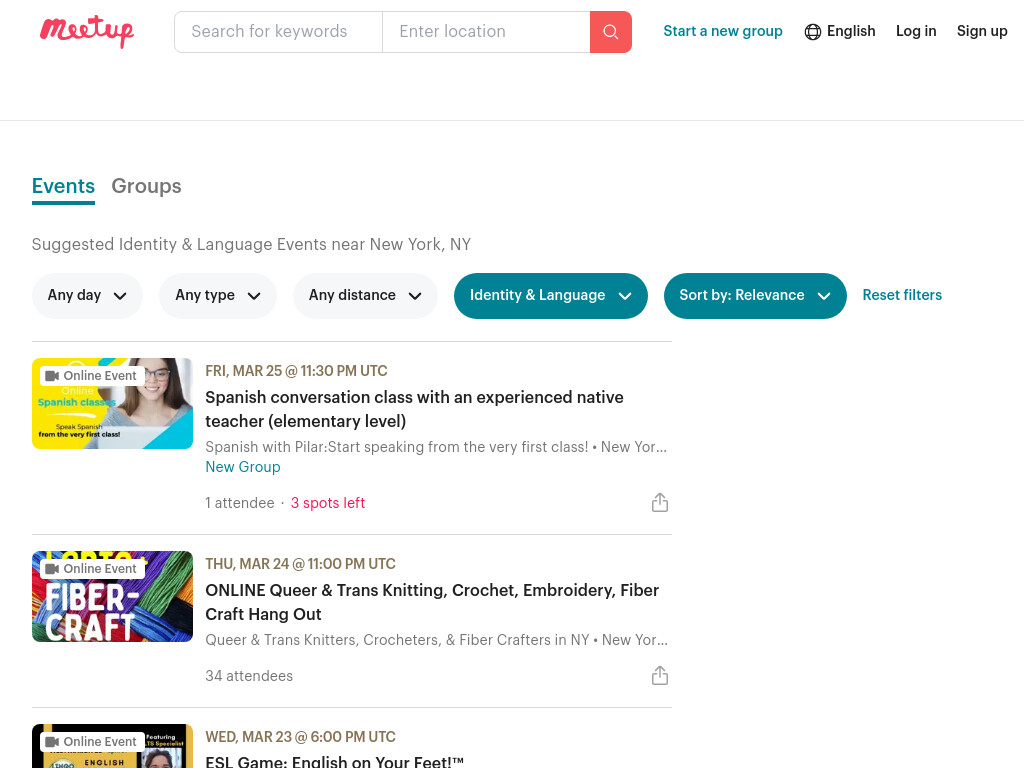Share the Spanish conversation class event
1024x768 pixels.
coord(660,503)
